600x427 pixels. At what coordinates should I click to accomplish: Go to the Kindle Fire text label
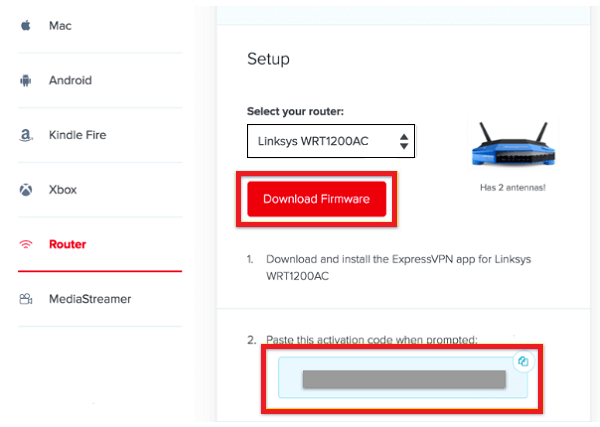[77, 135]
